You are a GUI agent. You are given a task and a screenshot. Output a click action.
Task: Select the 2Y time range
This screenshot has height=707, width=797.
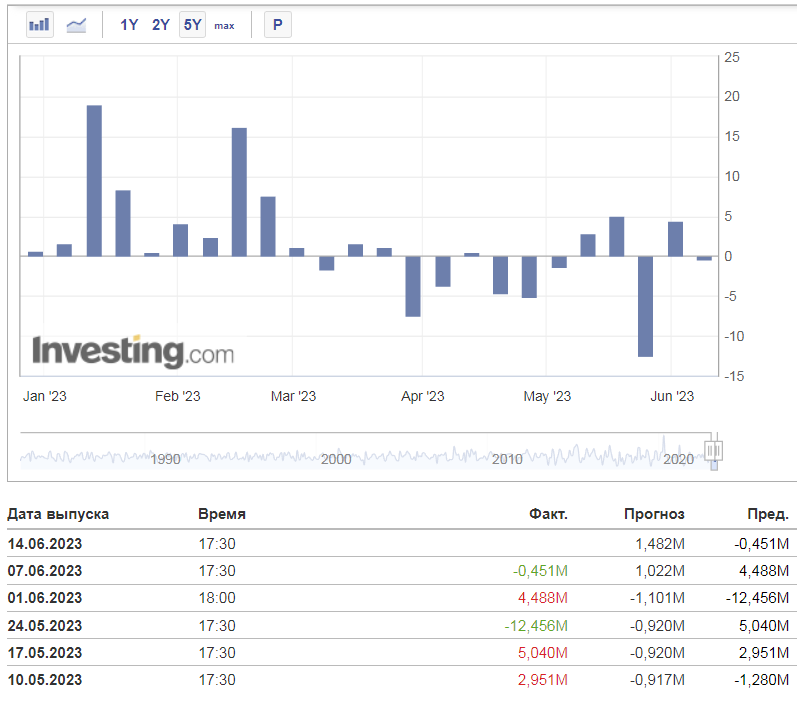(x=161, y=24)
